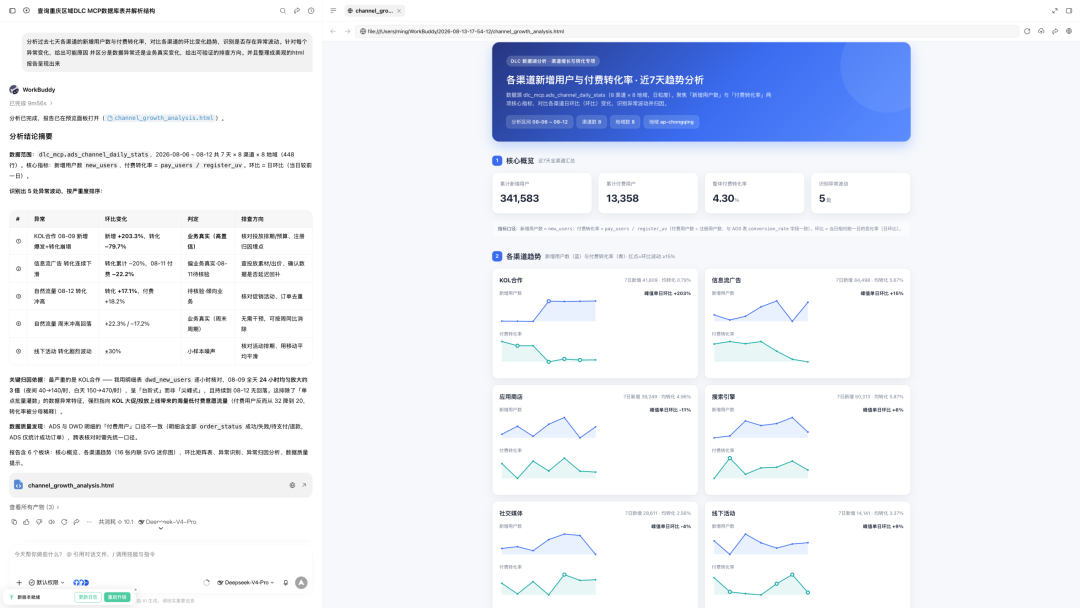Click the 线下活动 trend chart card
The image size is (1080, 608).
807,555
